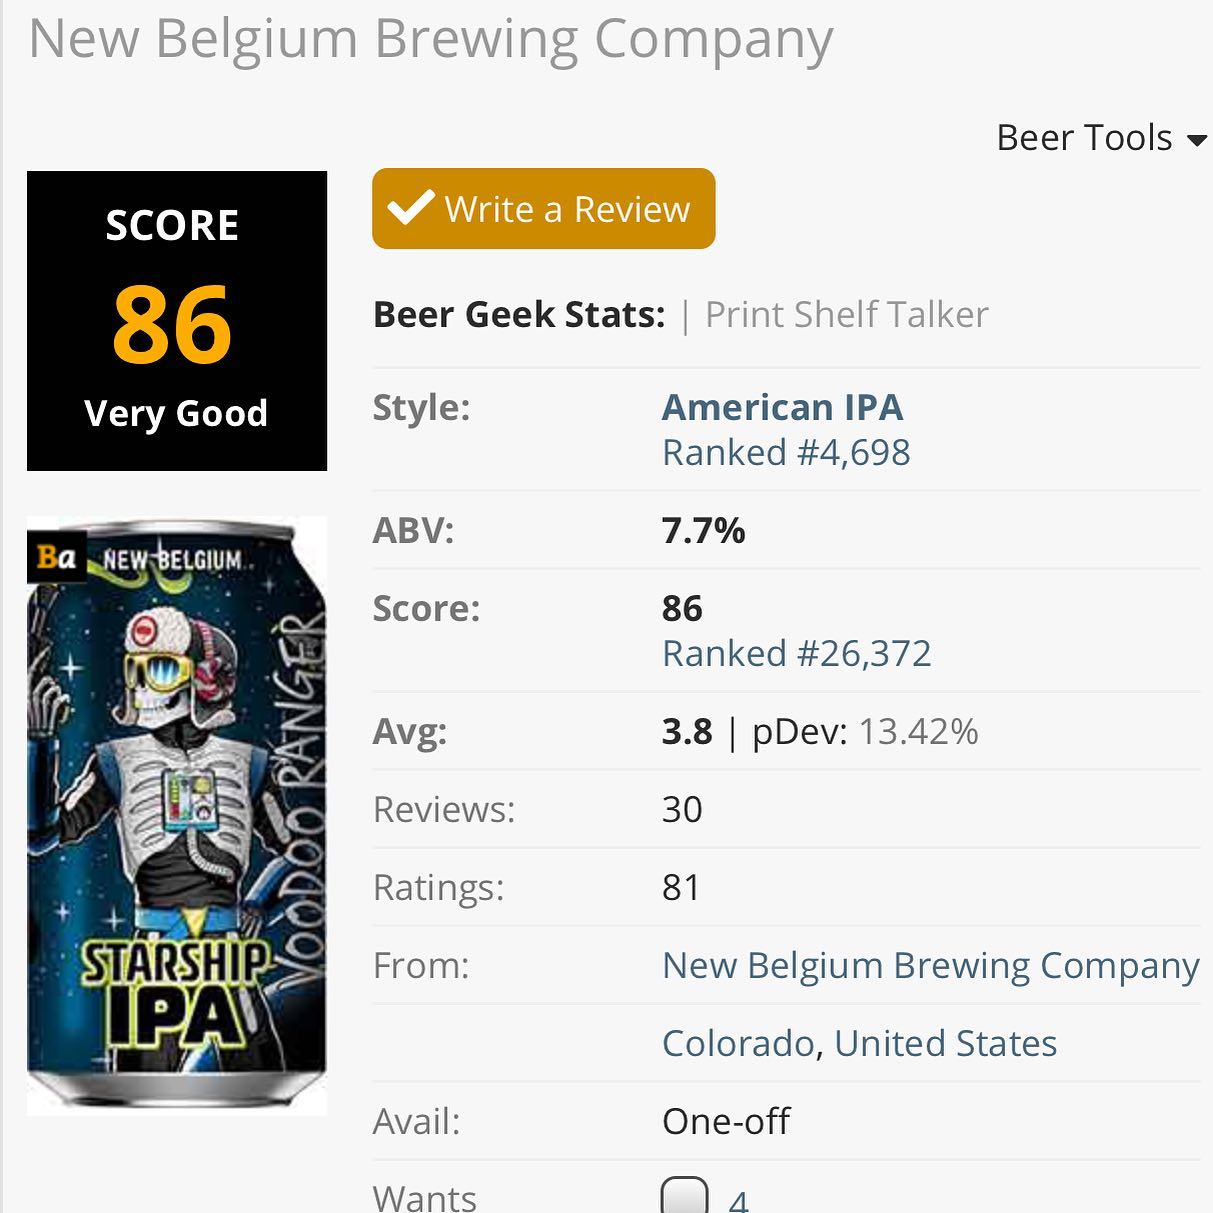Toggle the Wants checkbox
Image resolution: width=1213 pixels, height=1213 pixels.
pos(685,1196)
